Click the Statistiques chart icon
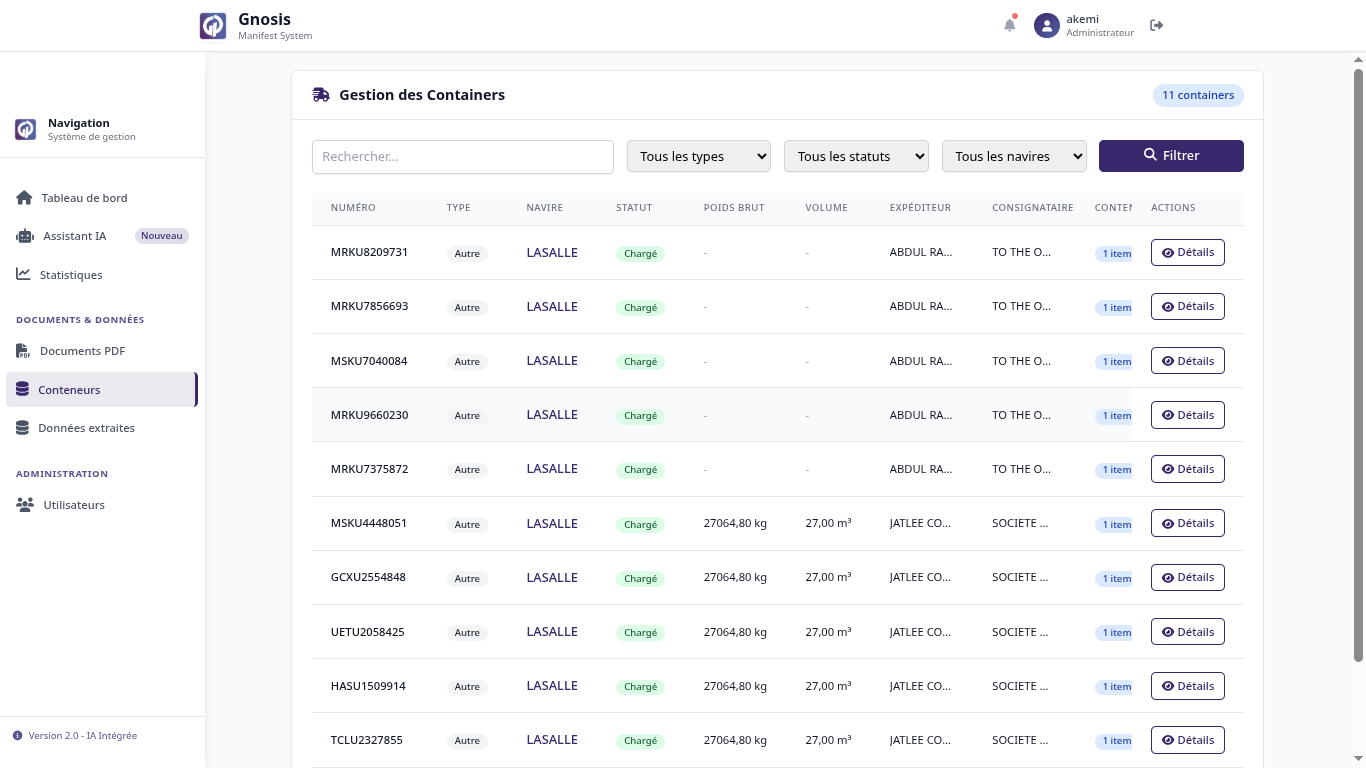The height and width of the screenshot is (768, 1366). pos(23,275)
